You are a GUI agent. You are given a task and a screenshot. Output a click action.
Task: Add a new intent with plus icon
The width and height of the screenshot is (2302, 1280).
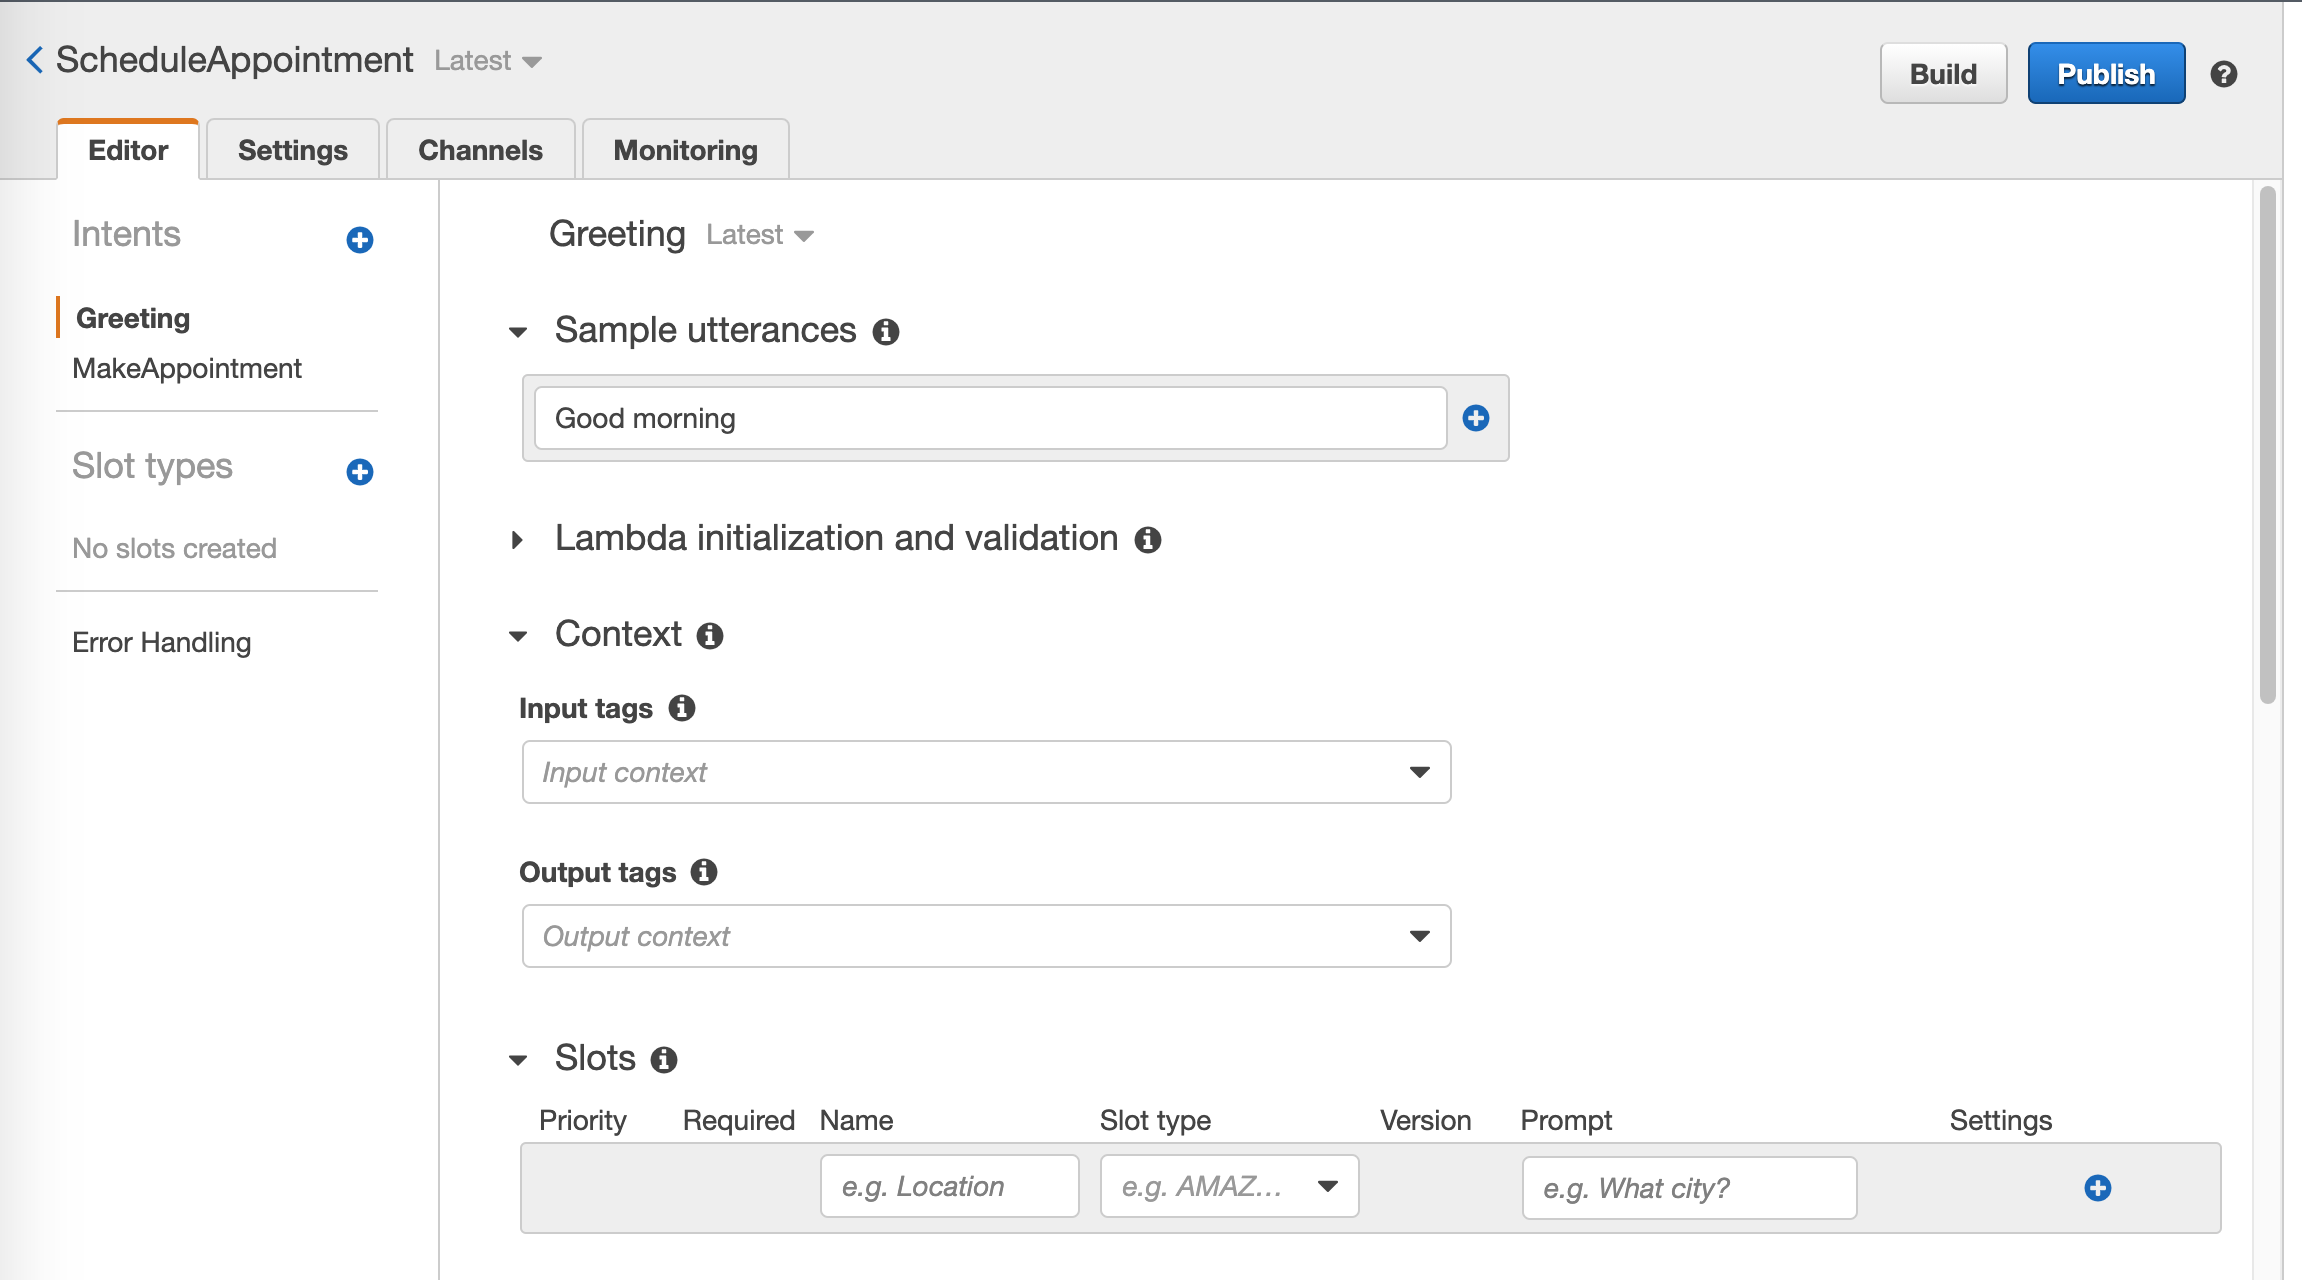pos(360,240)
